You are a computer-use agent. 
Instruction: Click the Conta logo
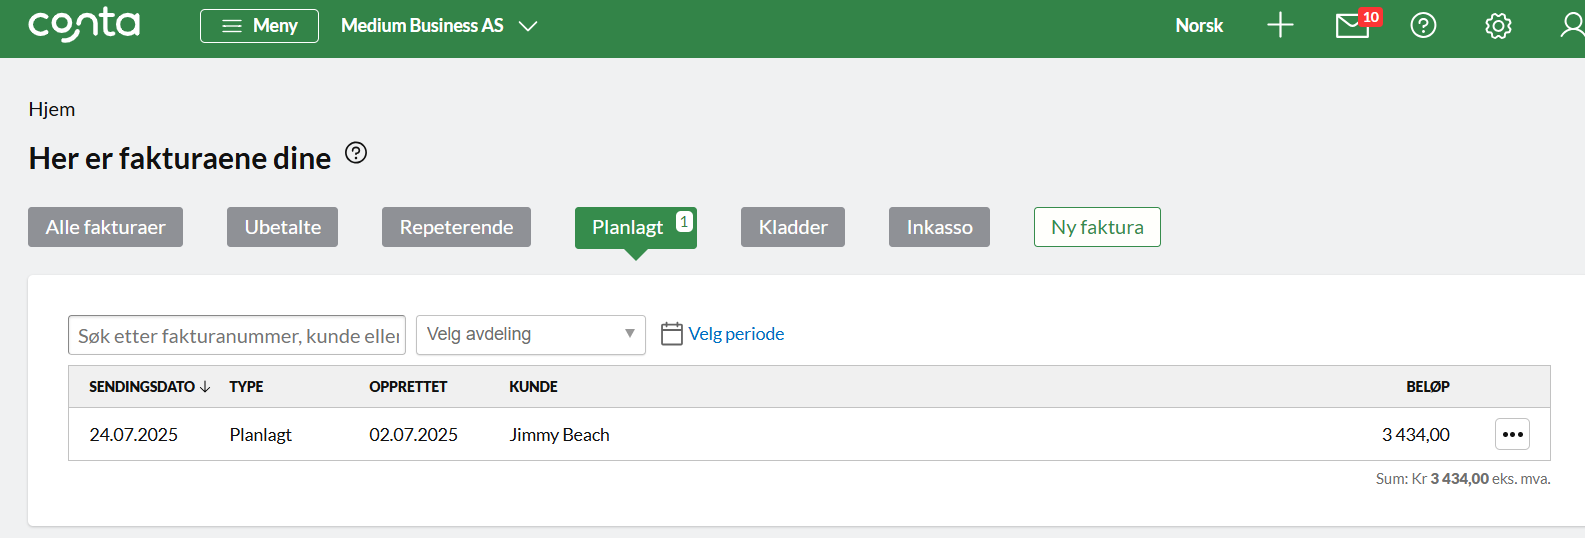[84, 25]
